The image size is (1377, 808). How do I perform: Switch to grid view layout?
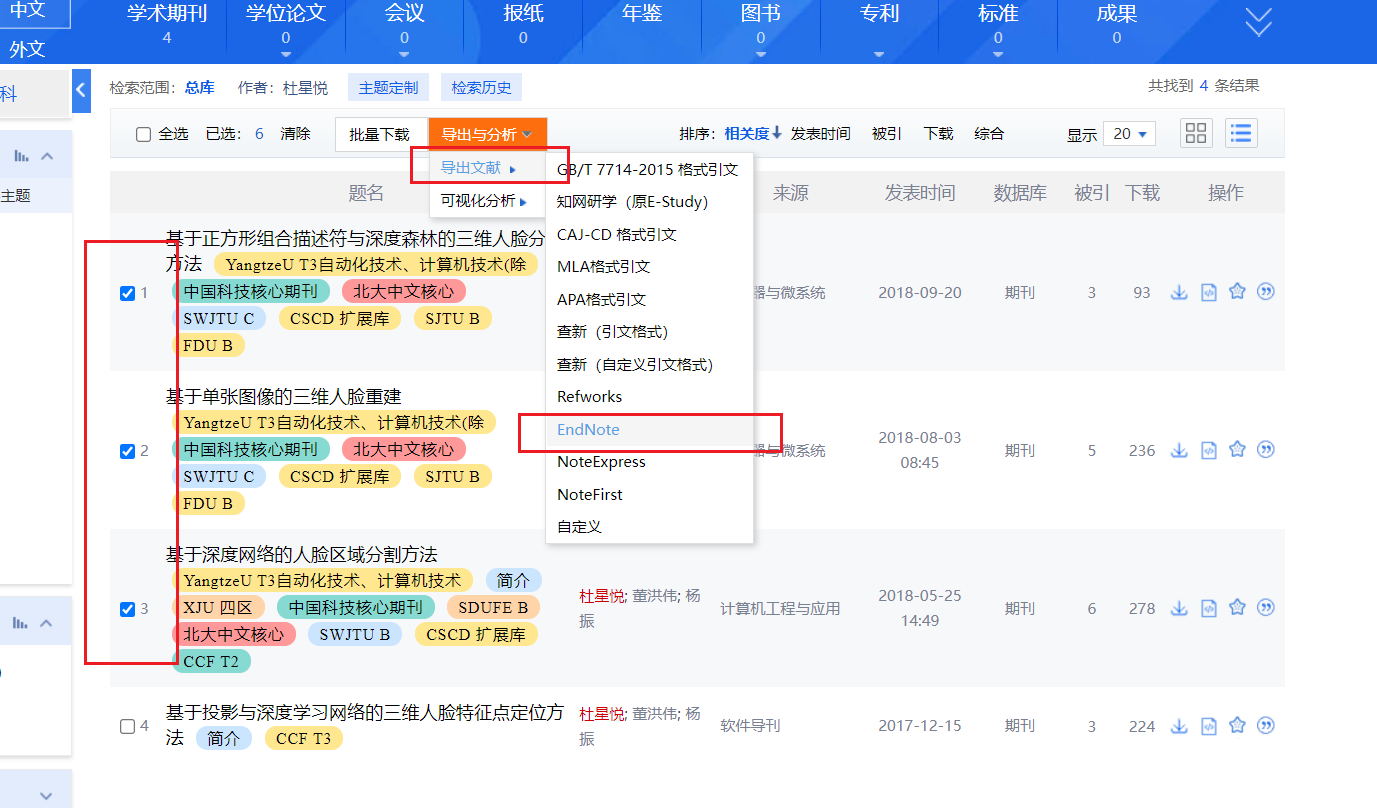click(1196, 133)
